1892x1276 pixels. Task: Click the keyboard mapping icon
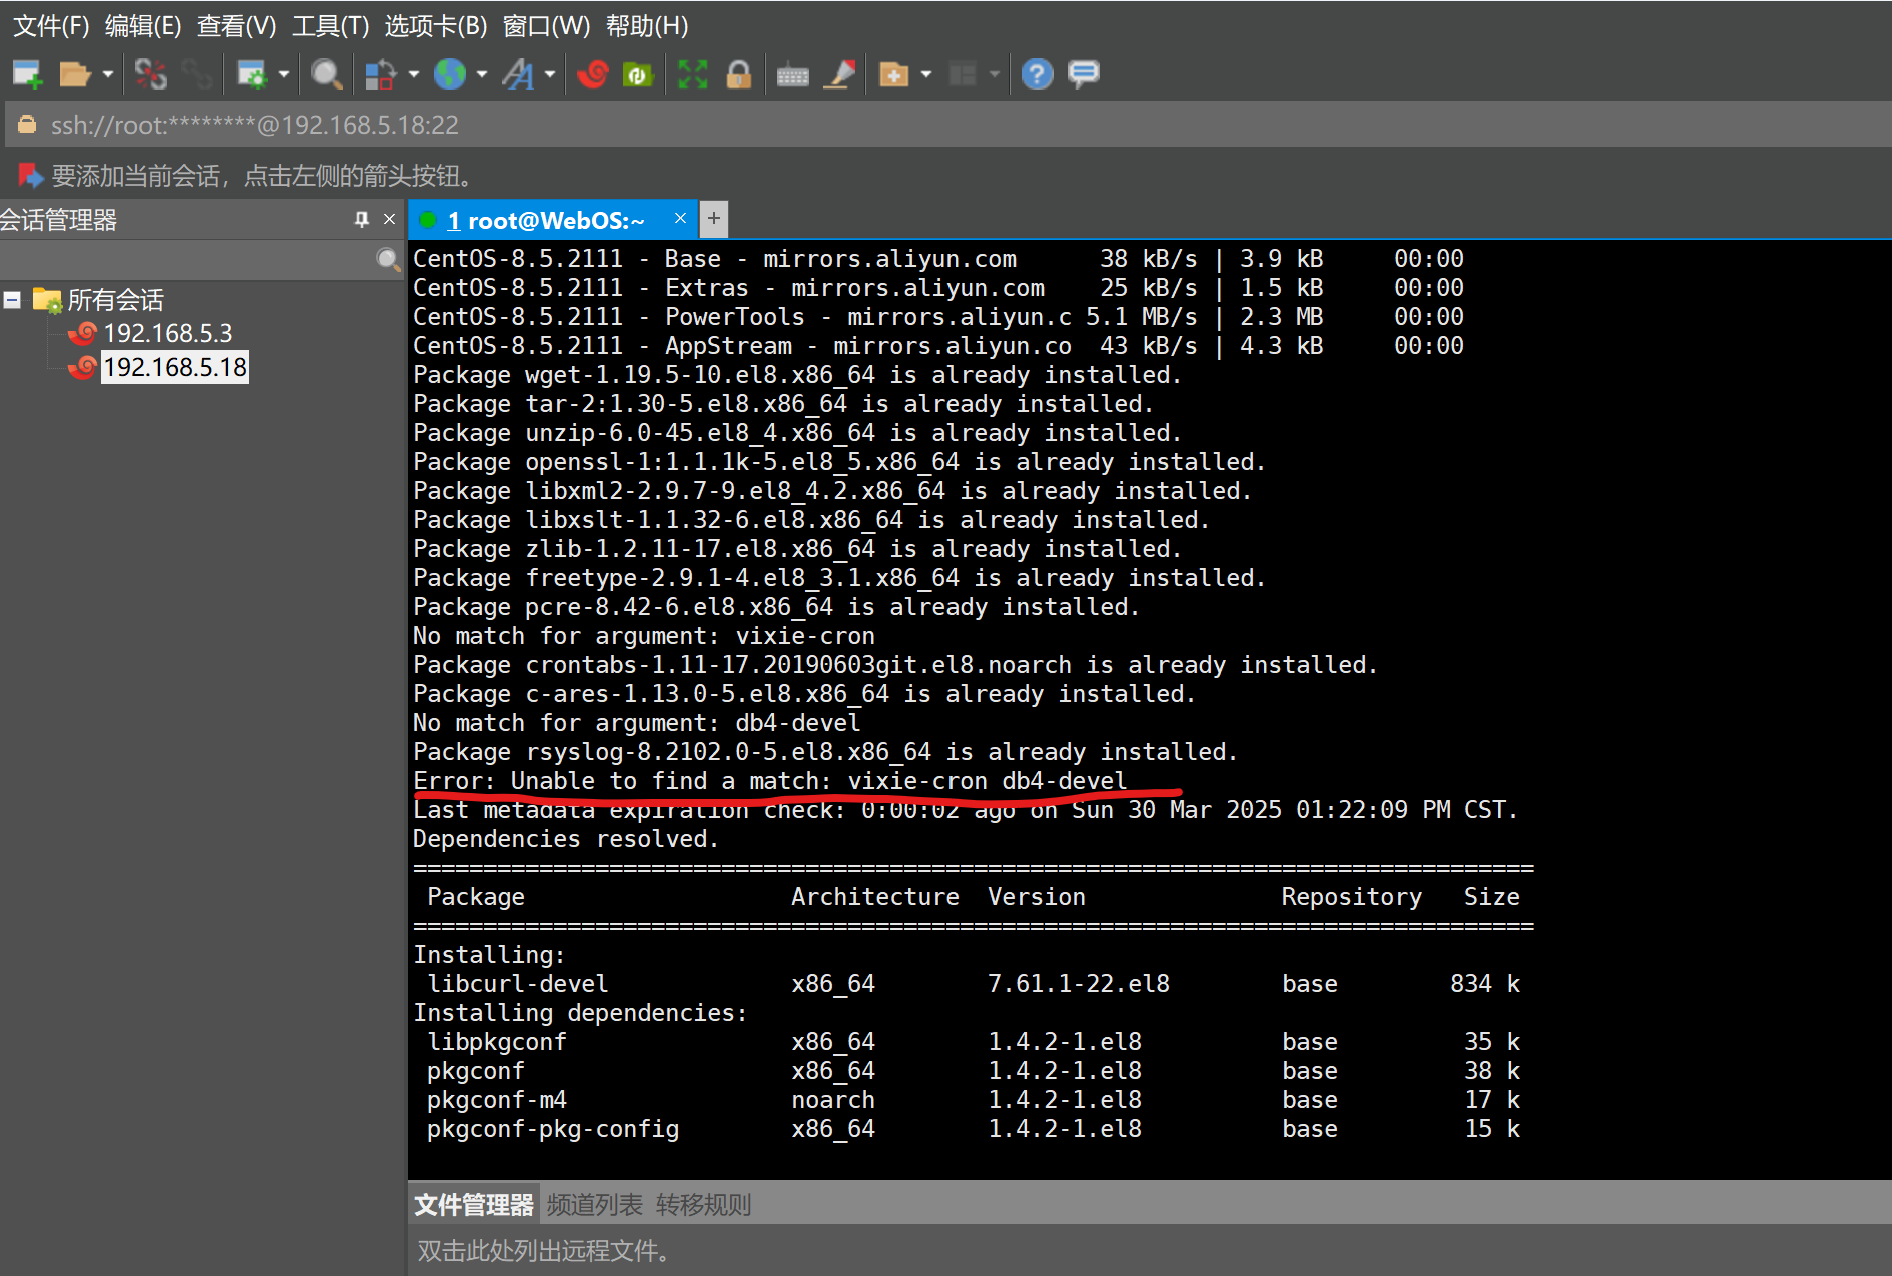[792, 75]
